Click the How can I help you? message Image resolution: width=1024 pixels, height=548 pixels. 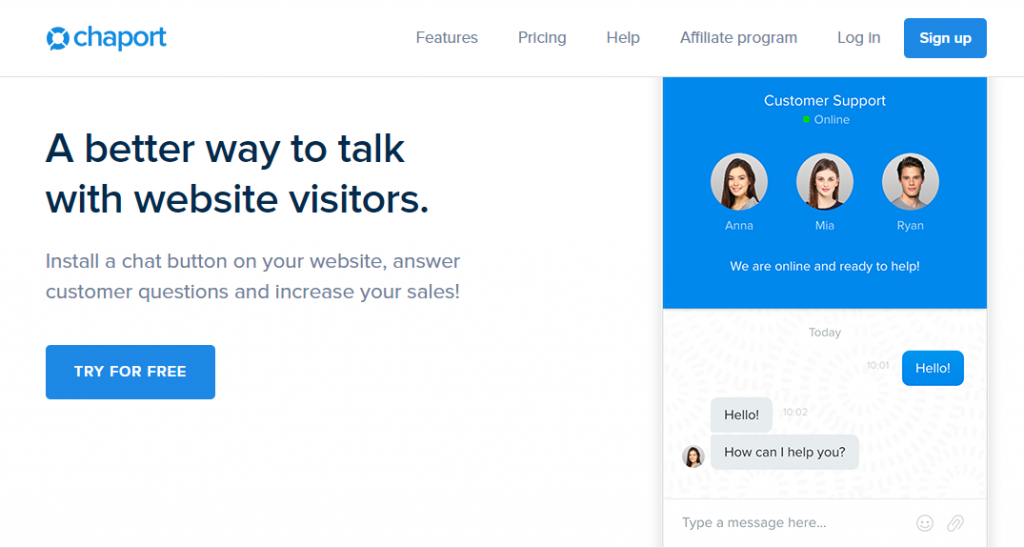785,452
